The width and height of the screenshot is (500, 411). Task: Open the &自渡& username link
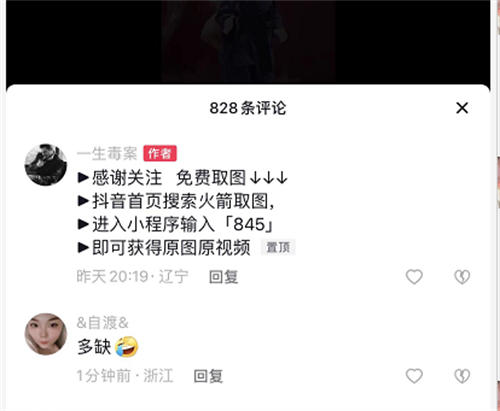pos(102,323)
